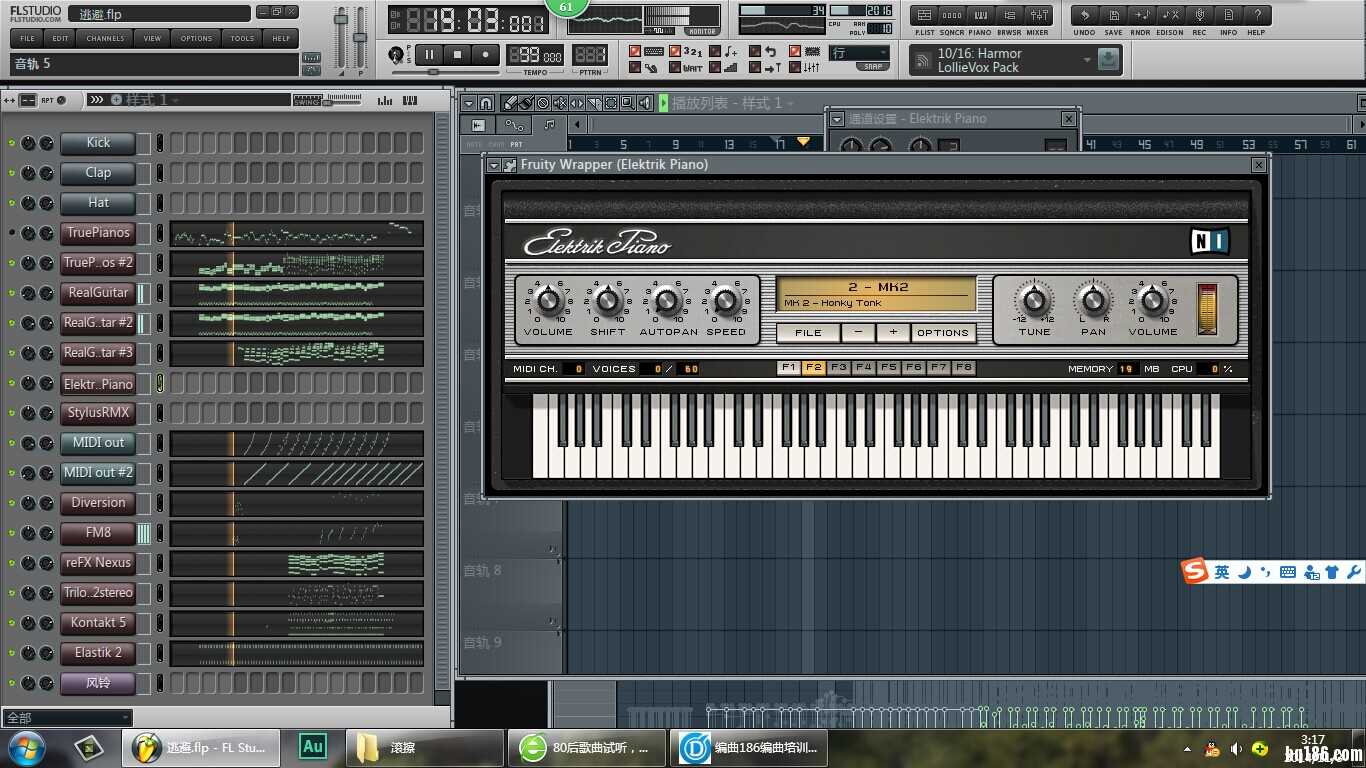Open the PIANO roll icon
This screenshot has height=768, width=1366.
coord(981,15)
